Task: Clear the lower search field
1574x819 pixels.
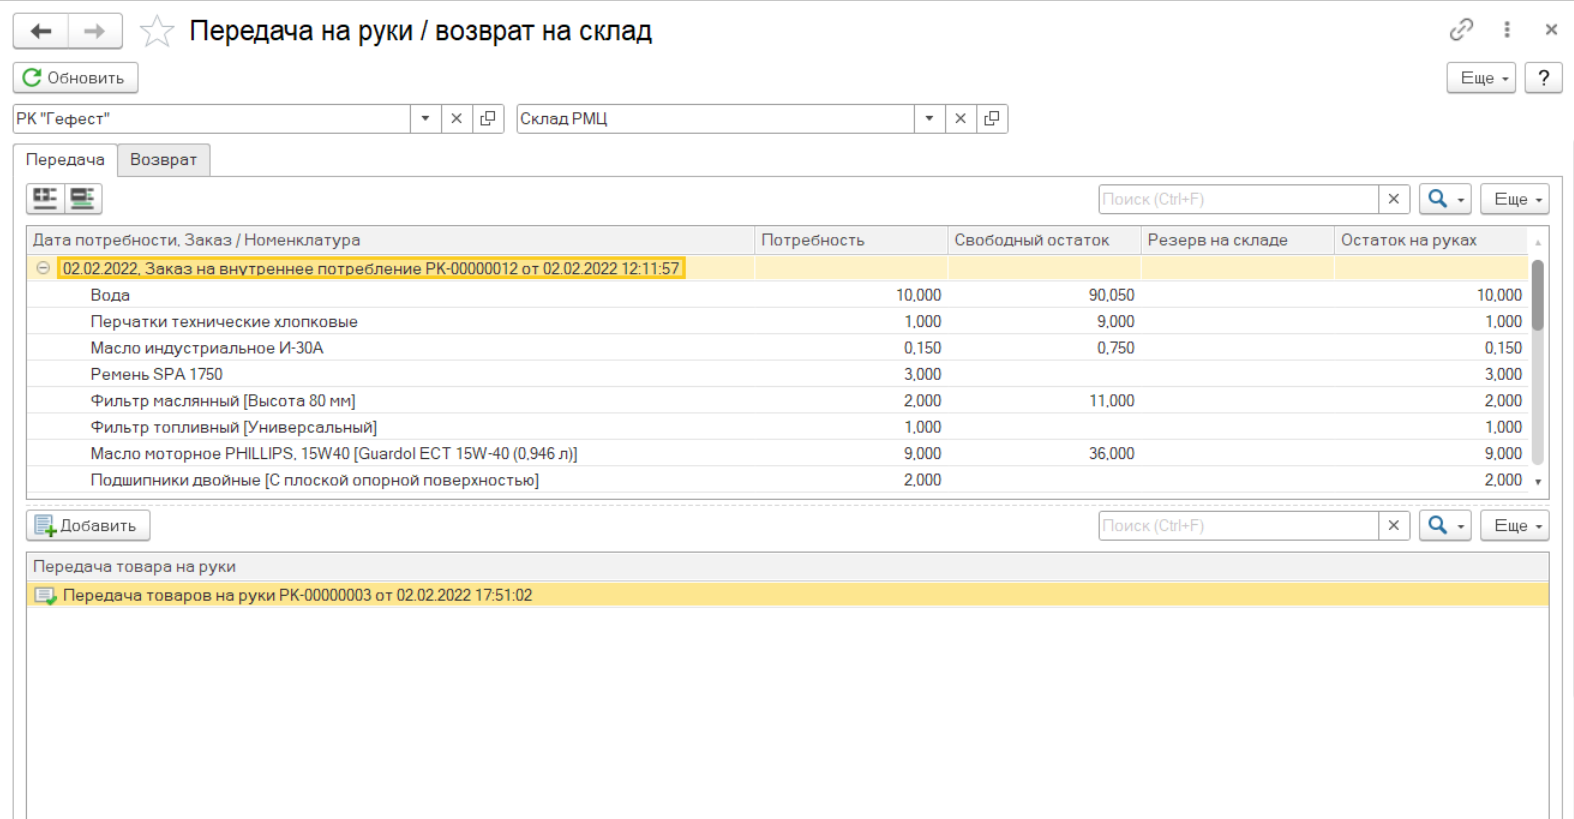Action: point(1393,526)
